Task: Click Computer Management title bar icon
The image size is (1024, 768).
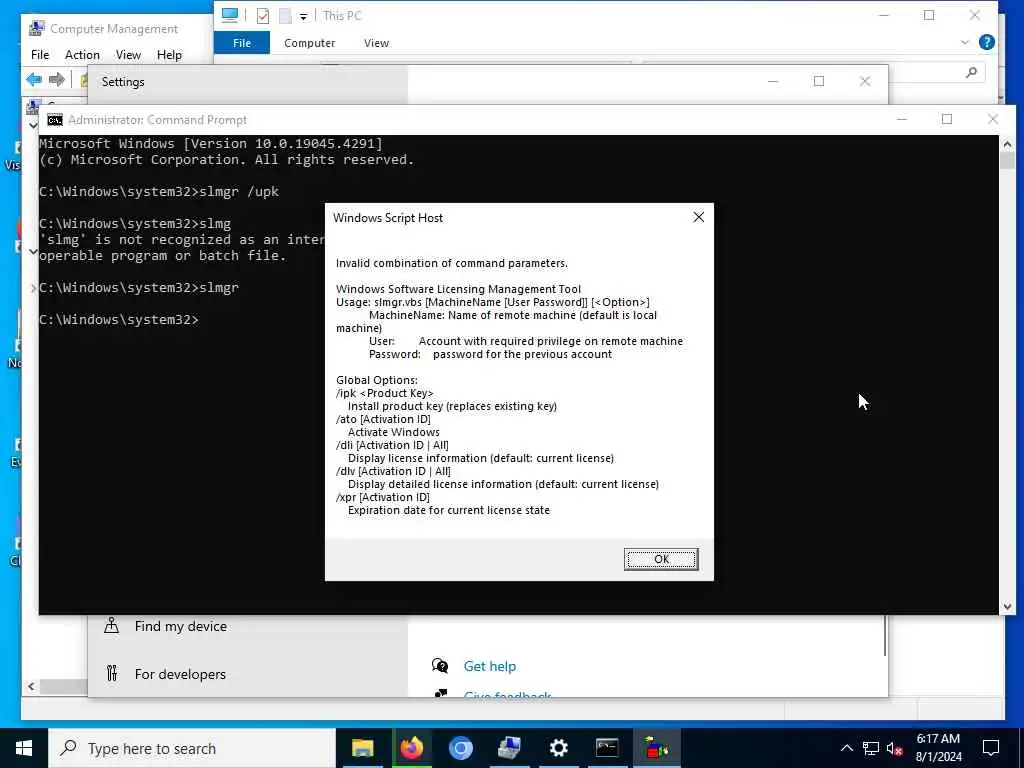Action: [37, 29]
